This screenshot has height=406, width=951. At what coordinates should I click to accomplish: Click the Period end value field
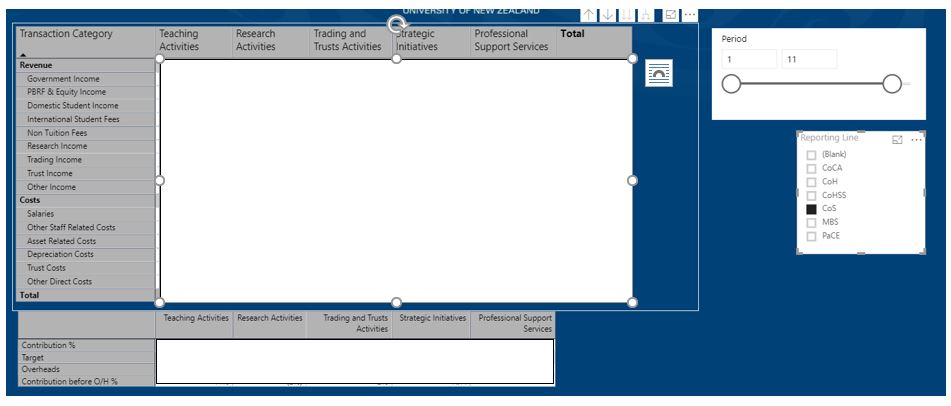click(810, 59)
